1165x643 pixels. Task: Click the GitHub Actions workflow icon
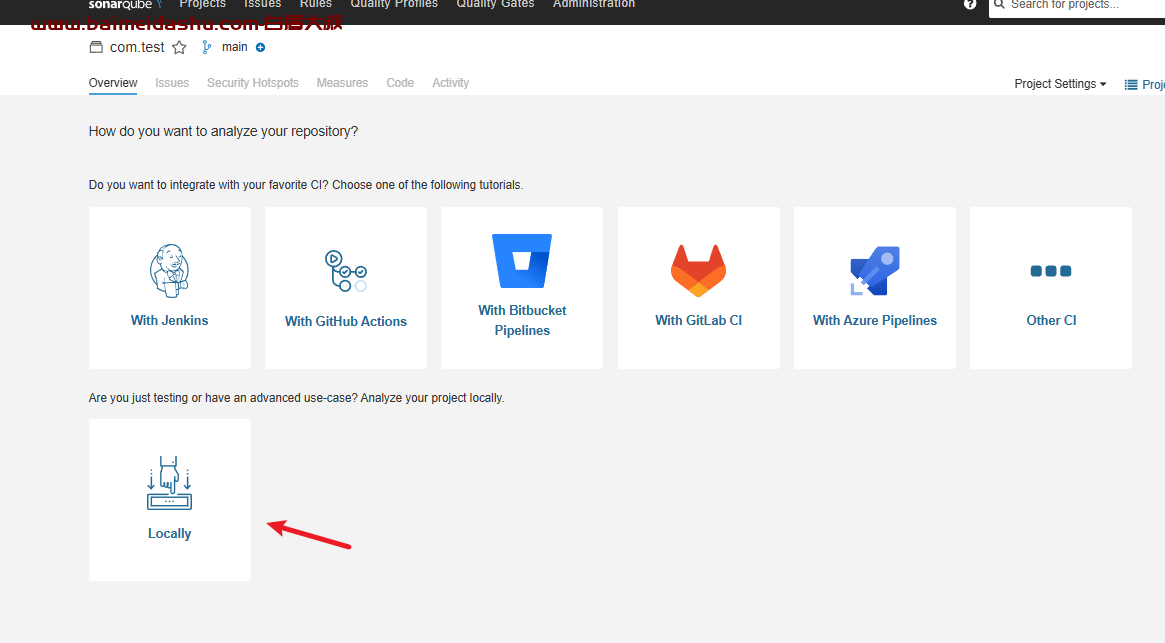(345, 271)
